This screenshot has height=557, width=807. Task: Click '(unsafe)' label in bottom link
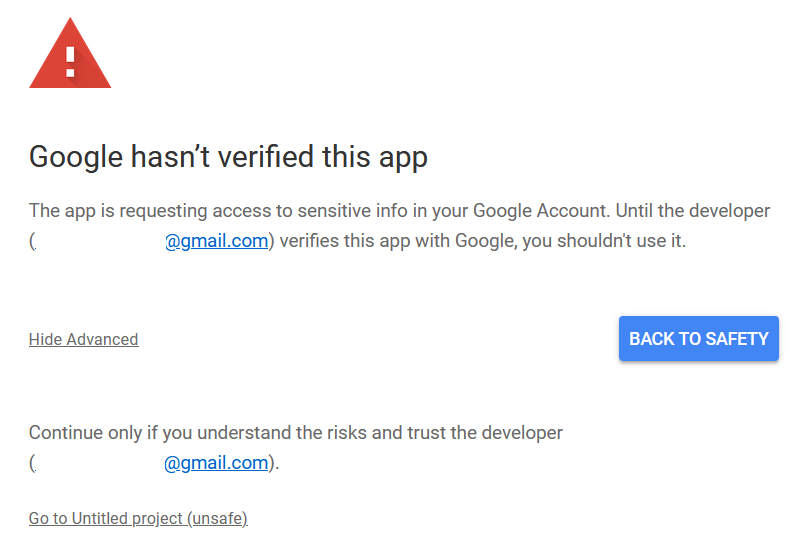[217, 518]
